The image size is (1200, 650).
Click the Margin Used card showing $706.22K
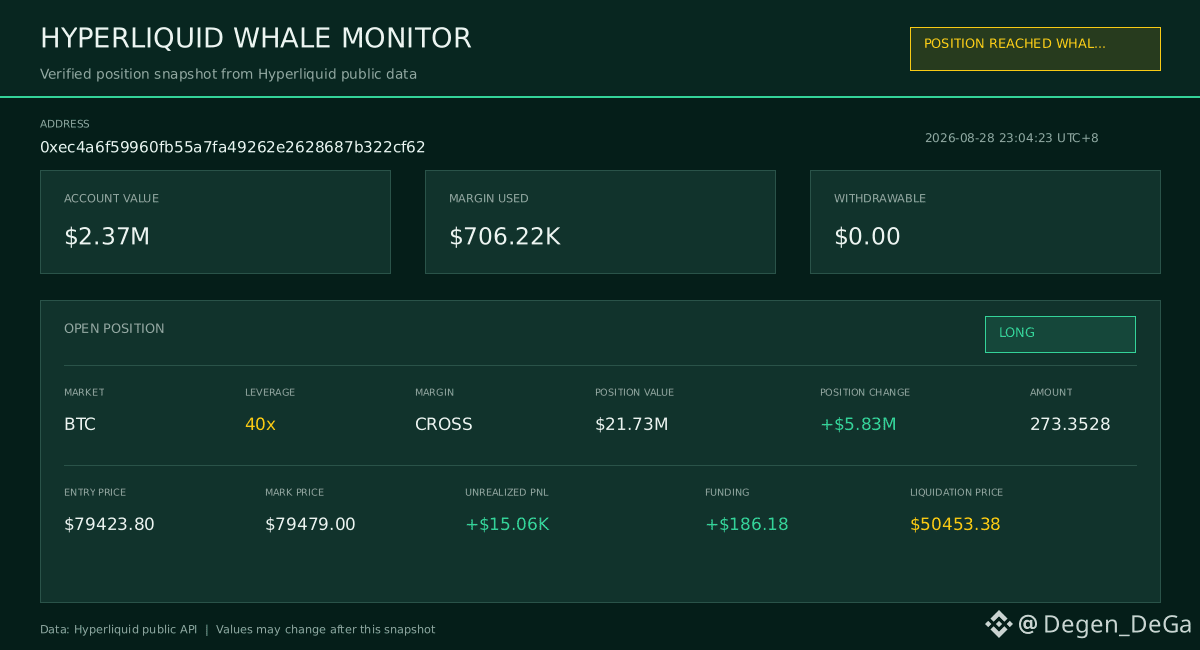[x=600, y=222]
